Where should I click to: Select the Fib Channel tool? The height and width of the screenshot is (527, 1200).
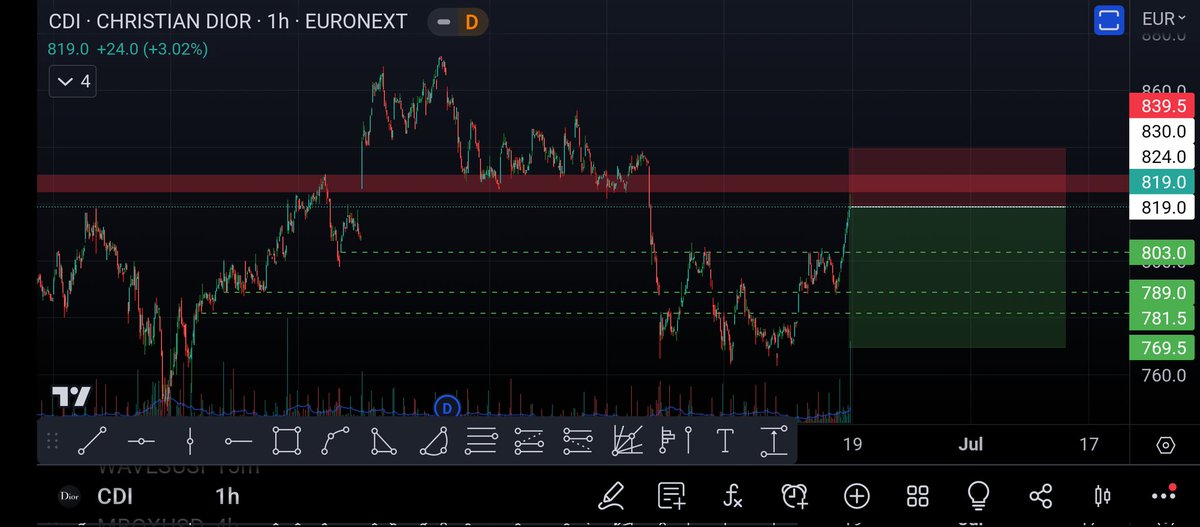[578, 440]
